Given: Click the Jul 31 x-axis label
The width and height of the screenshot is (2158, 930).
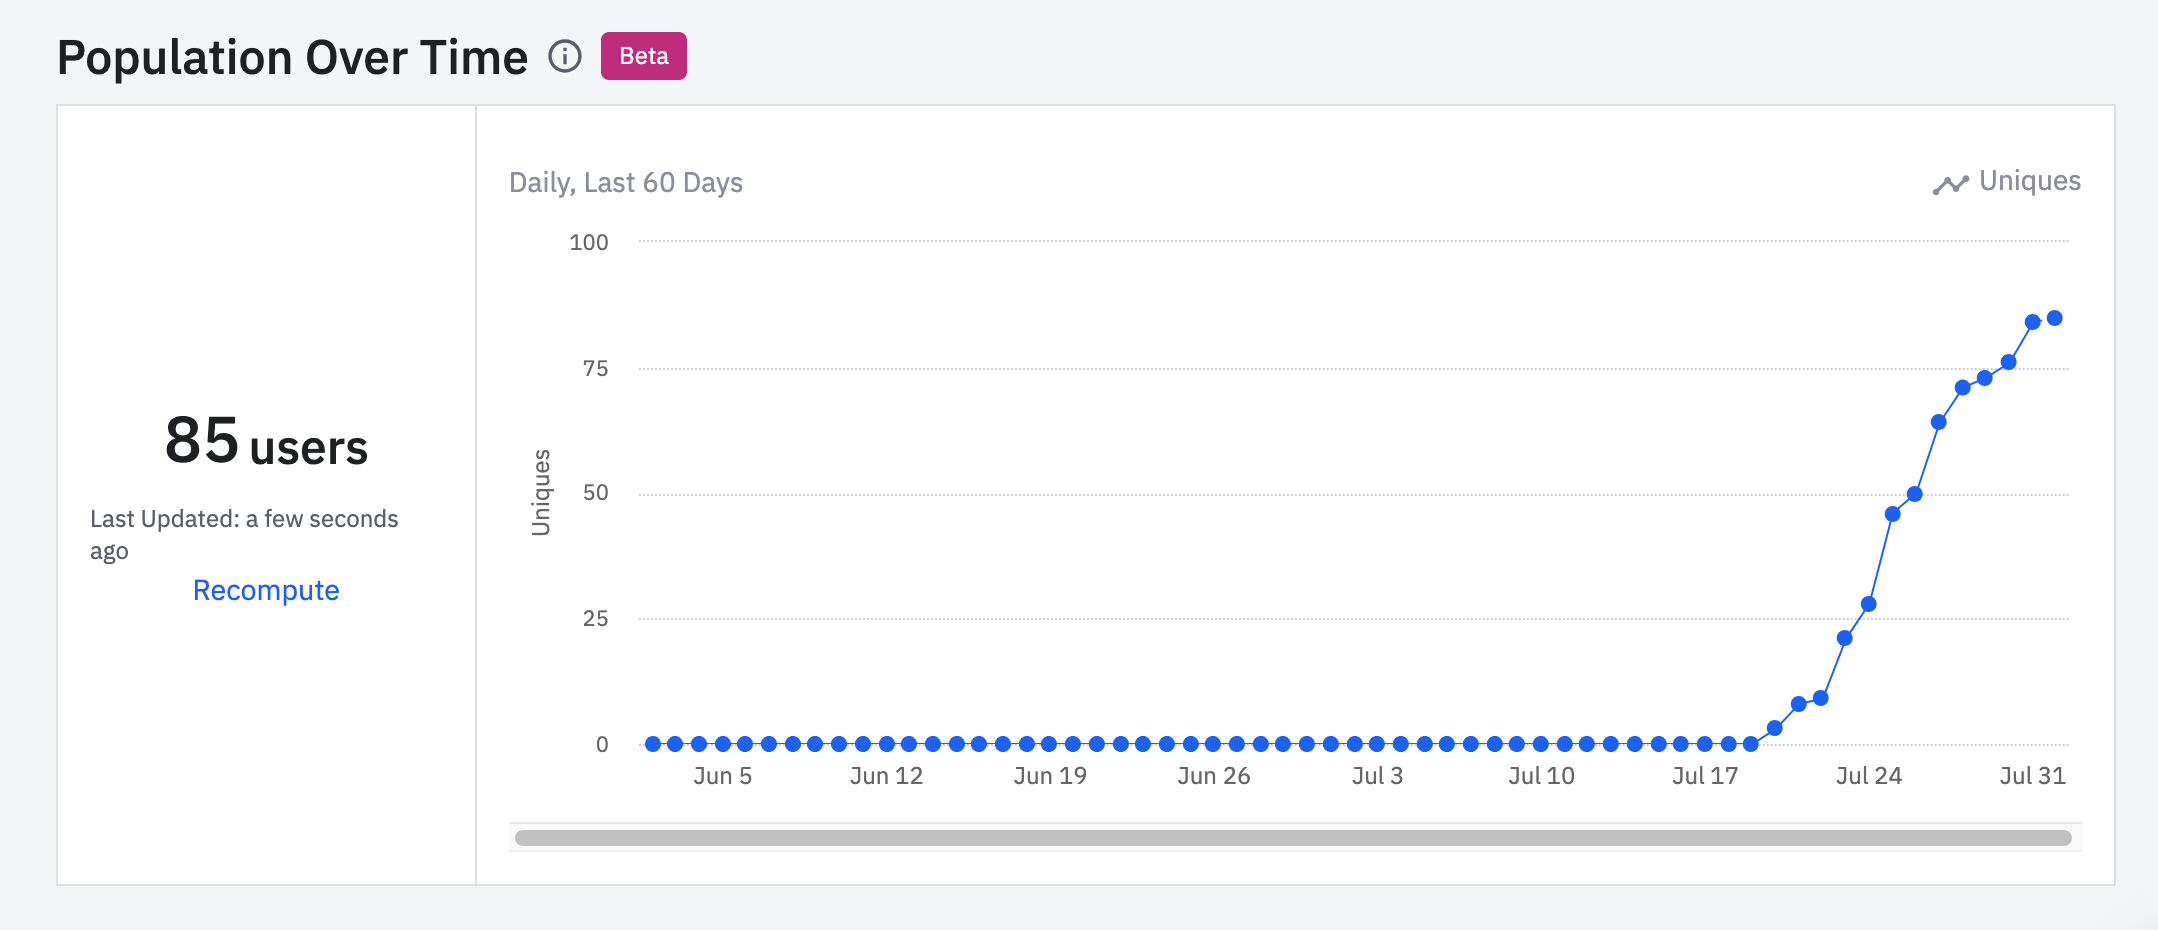Looking at the screenshot, I should [x=2032, y=776].
